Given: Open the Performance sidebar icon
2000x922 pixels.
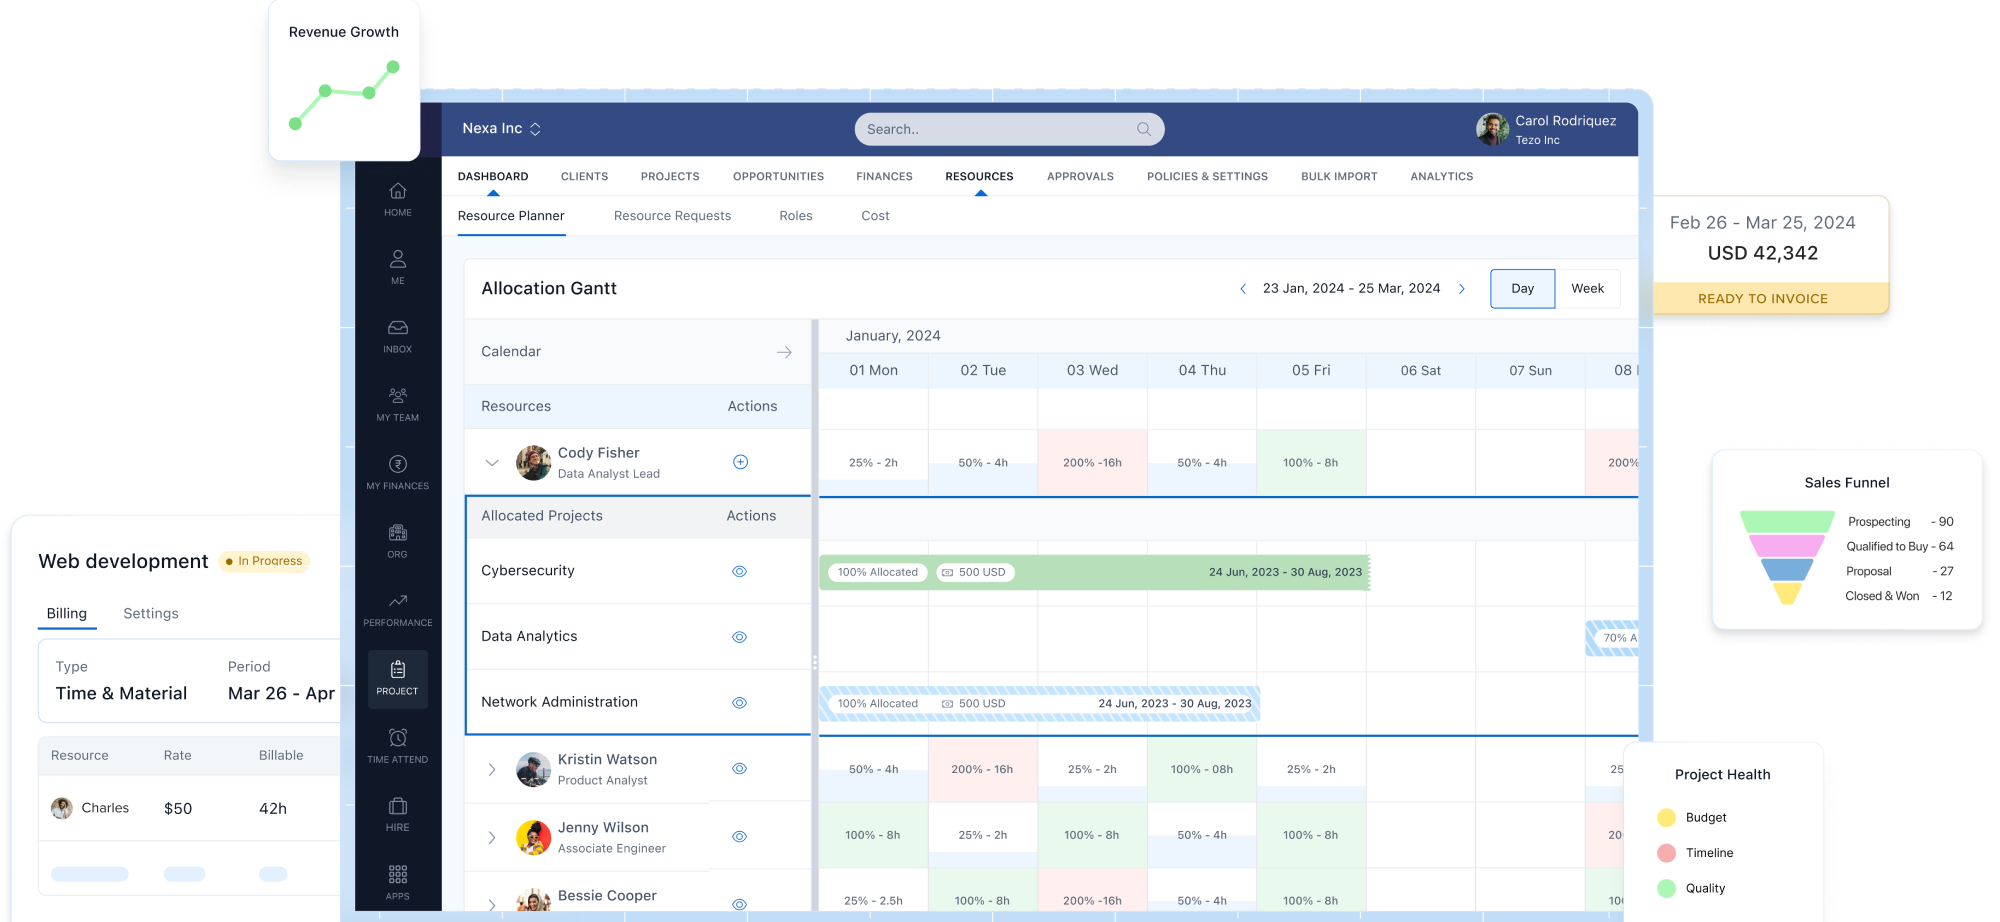Looking at the screenshot, I should coord(397,608).
